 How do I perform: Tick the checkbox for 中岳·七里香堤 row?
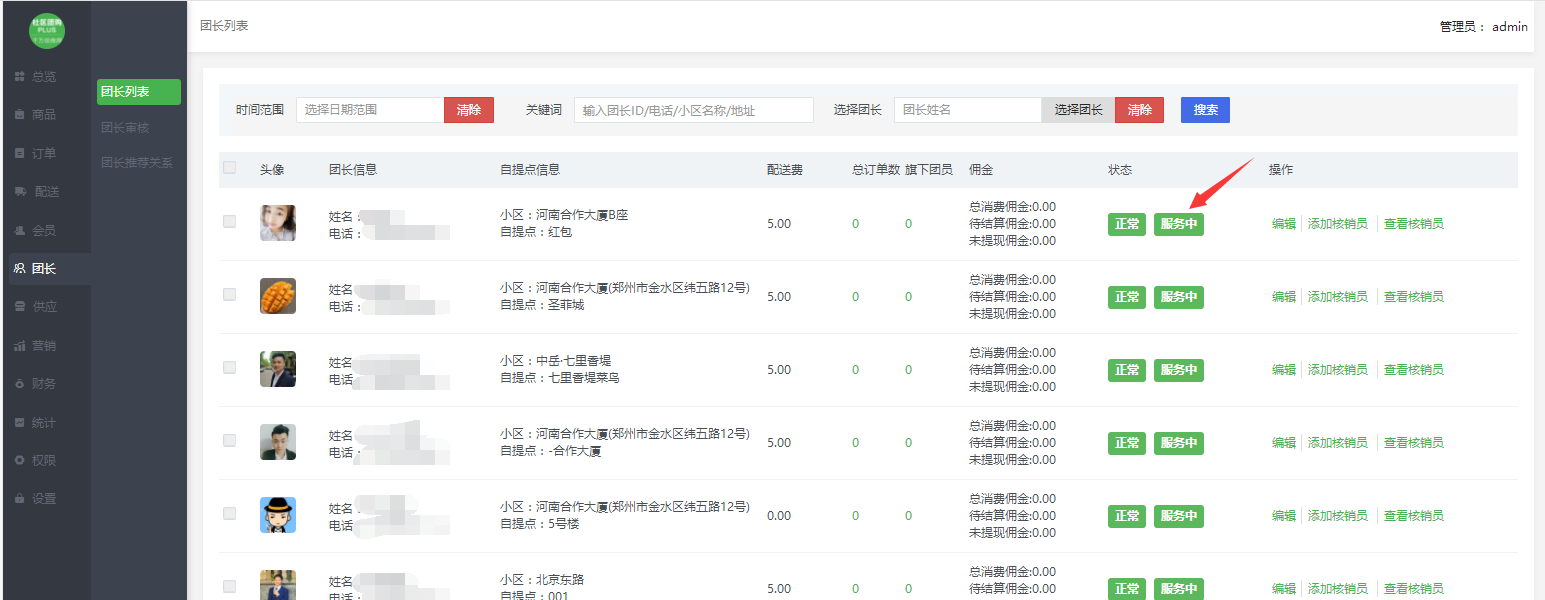point(229,368)
